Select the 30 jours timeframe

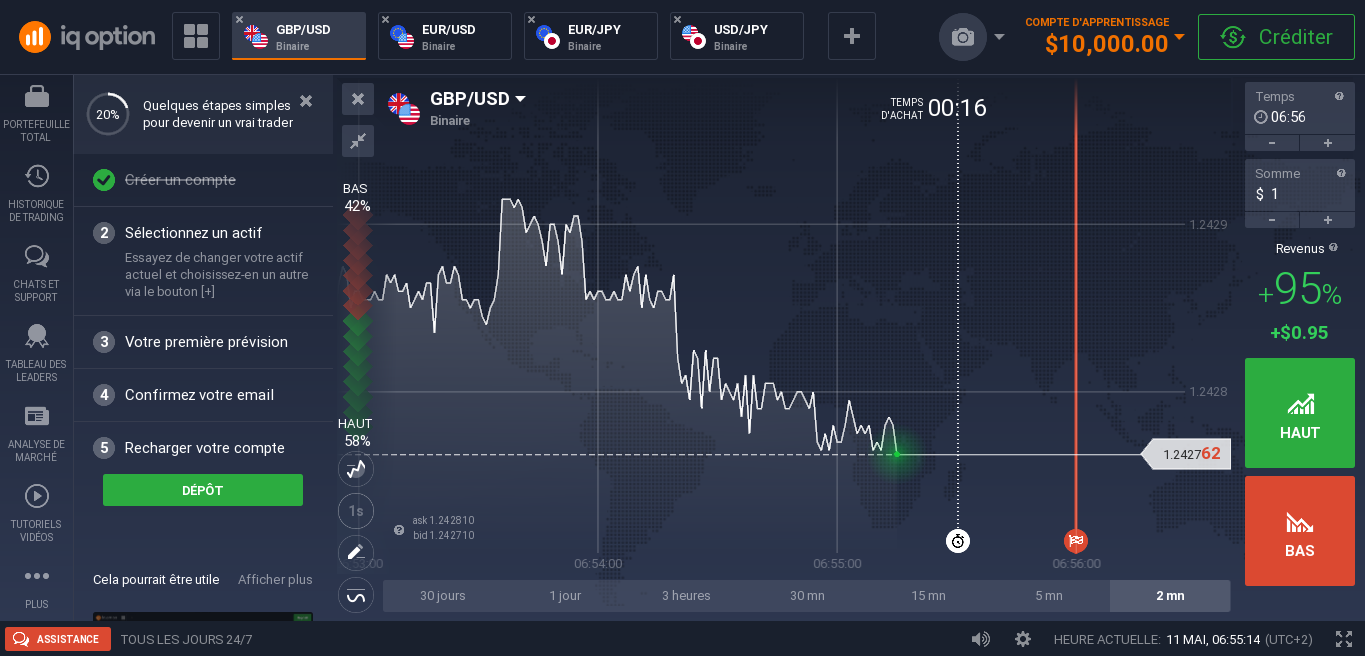click(443, 596)
